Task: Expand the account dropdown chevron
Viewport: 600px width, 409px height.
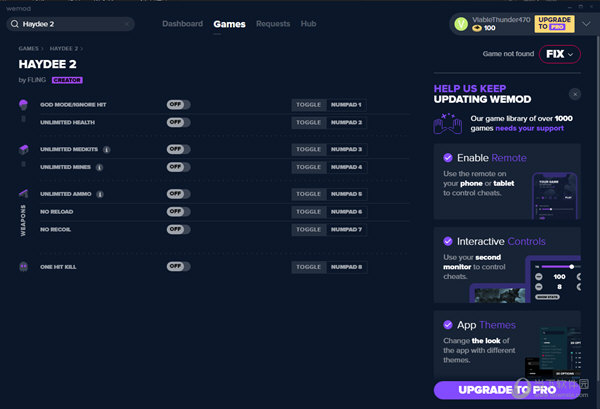Action: point(586,24)
